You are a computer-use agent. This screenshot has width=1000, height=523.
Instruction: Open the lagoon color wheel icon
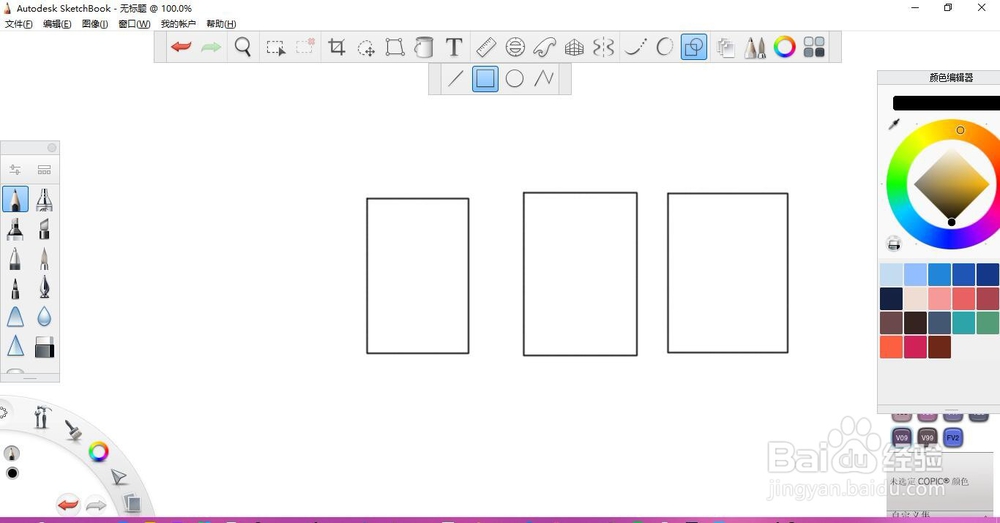click(98, 452)
